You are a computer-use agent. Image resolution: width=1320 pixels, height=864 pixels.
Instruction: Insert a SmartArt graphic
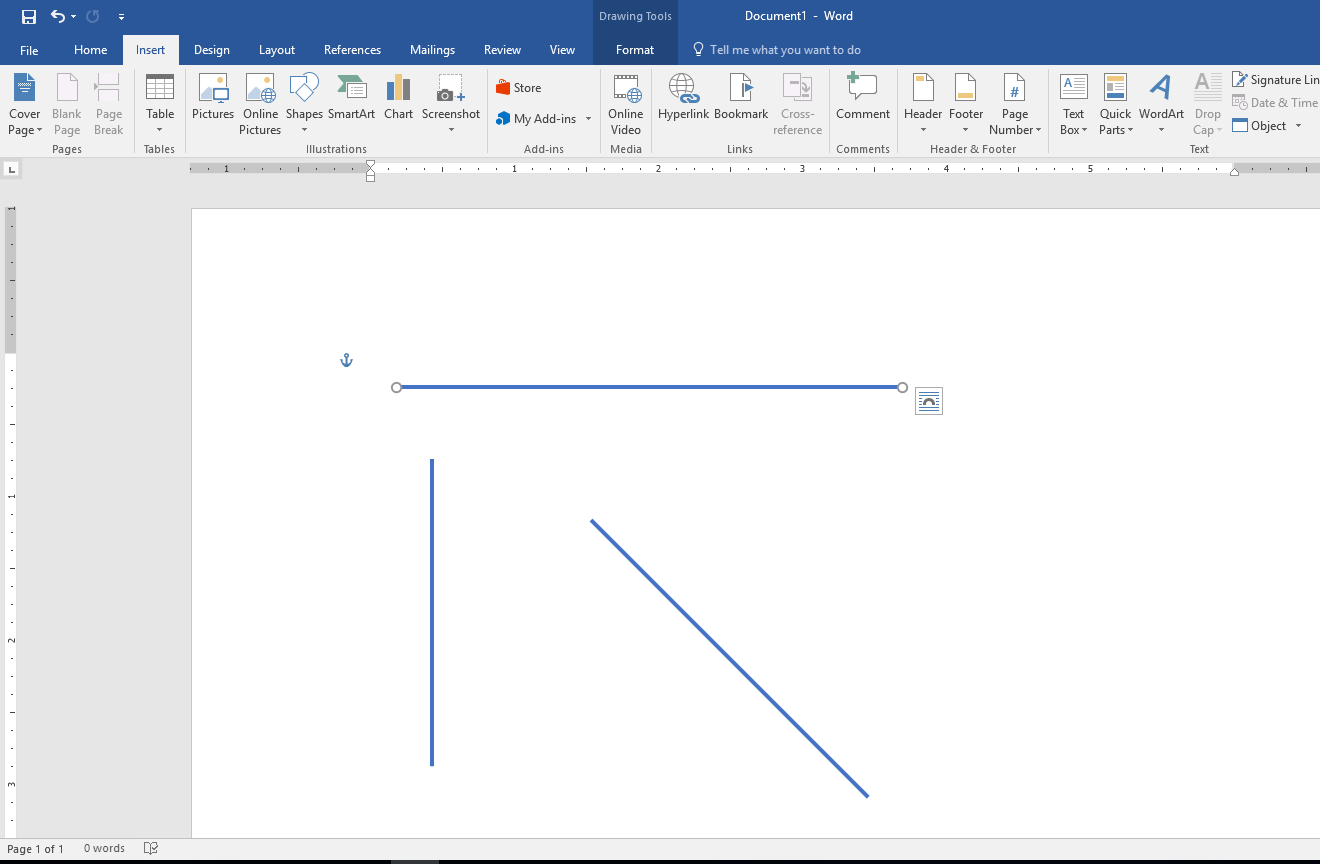click(x=351, y=97)
